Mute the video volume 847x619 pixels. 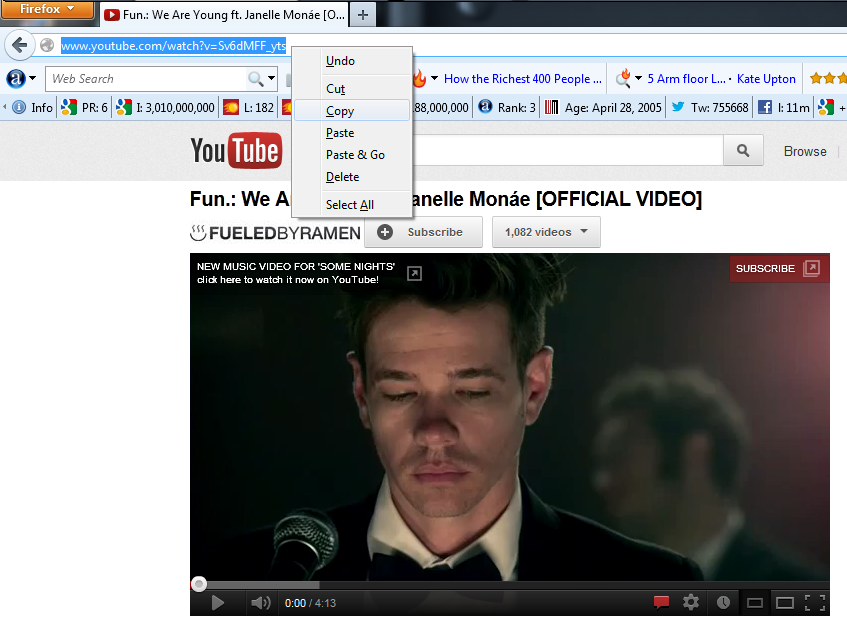[260, 602]
